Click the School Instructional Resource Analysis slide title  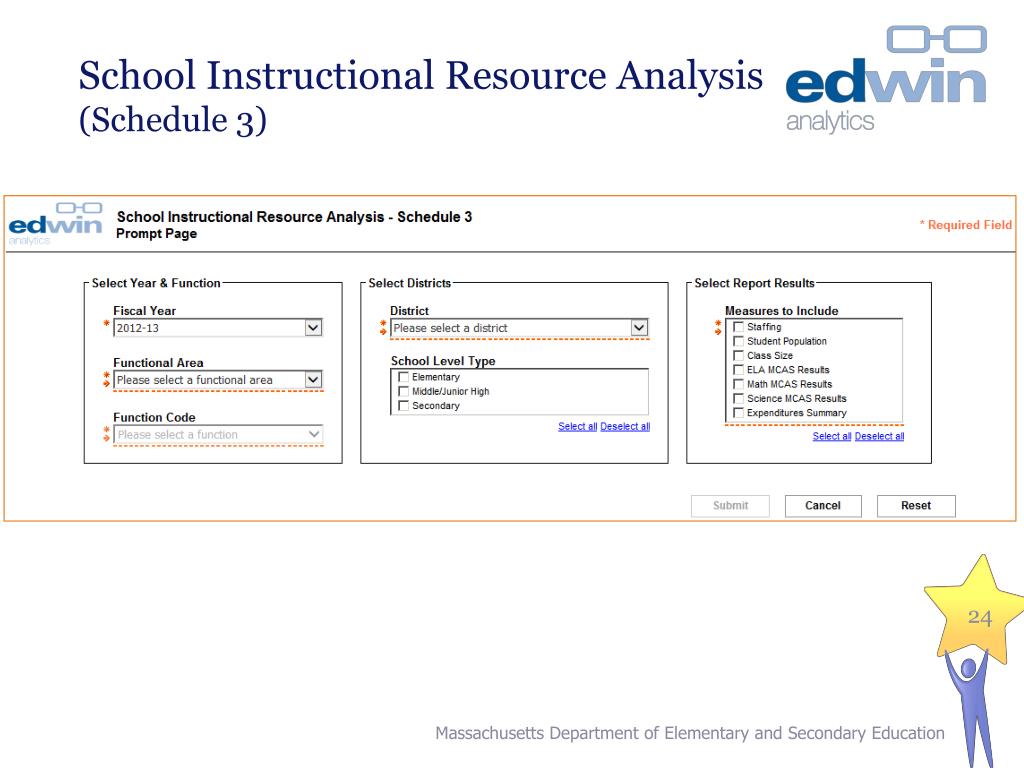click(421, 75)
